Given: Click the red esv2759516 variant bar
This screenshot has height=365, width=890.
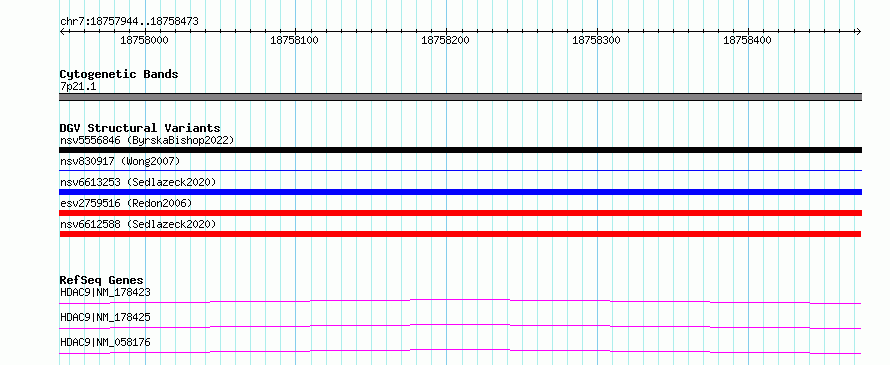Looking at the screenshot, I should click(460, 213).
